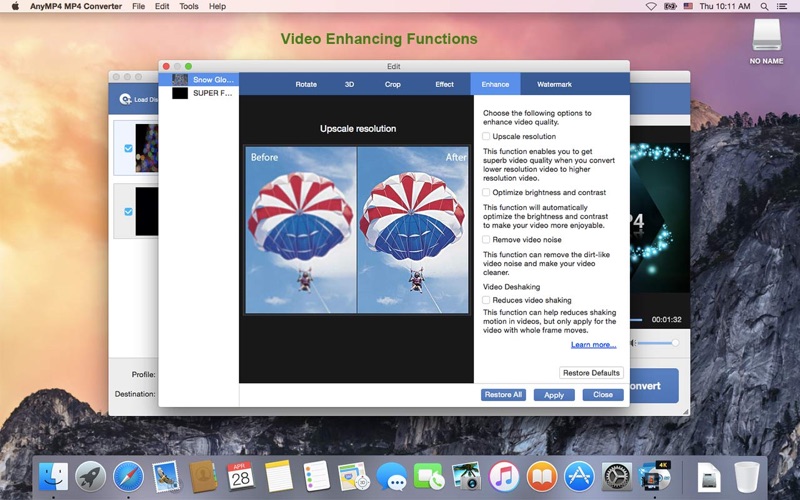Tick the Remove video noise option

(486, 239)
